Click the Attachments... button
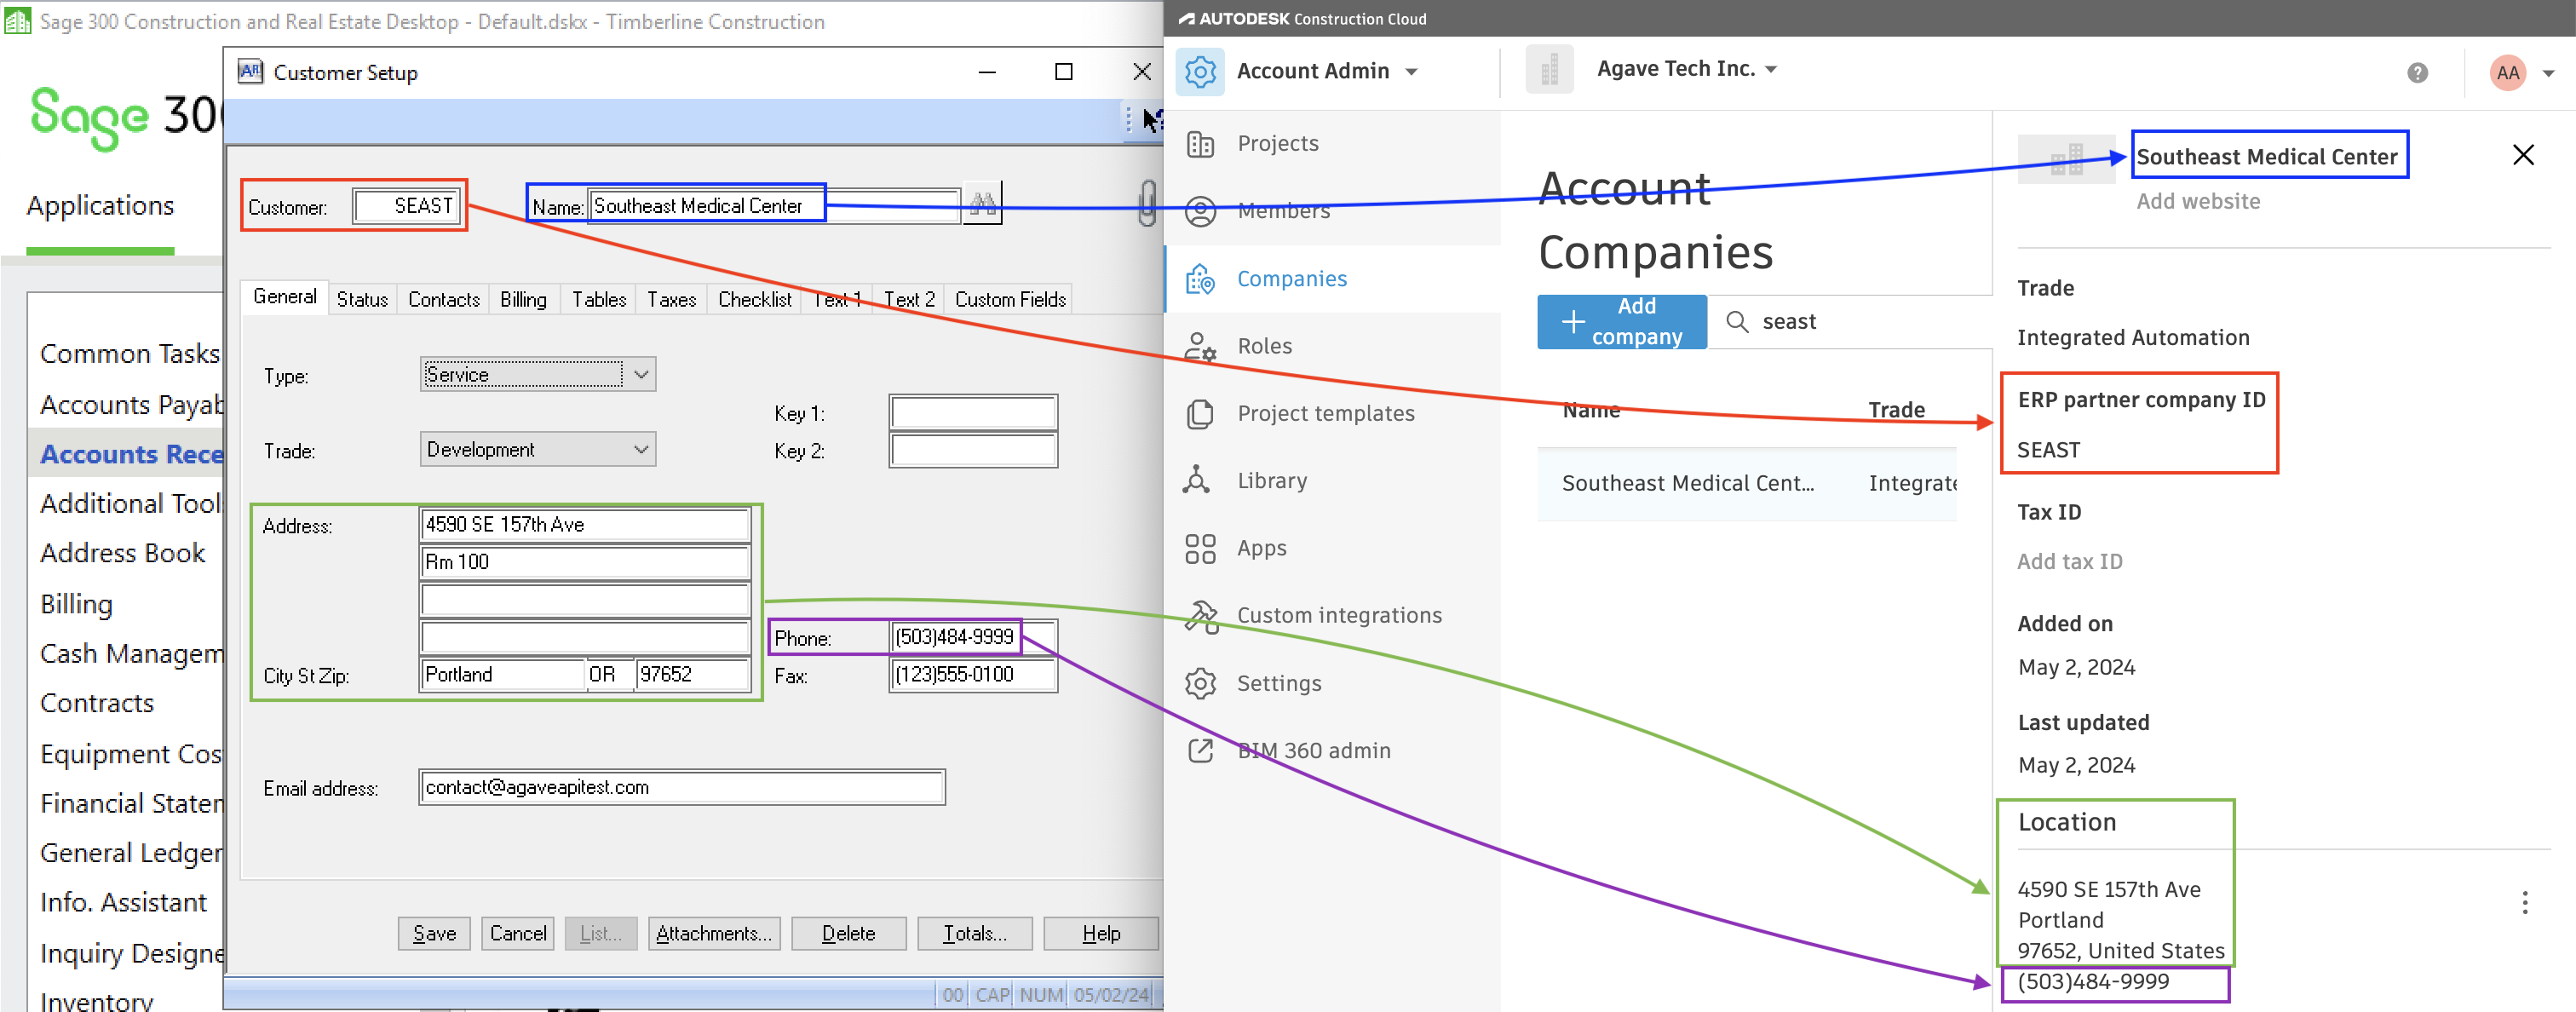Viewport: 2576px width, 1012px height. pos(714,934)
